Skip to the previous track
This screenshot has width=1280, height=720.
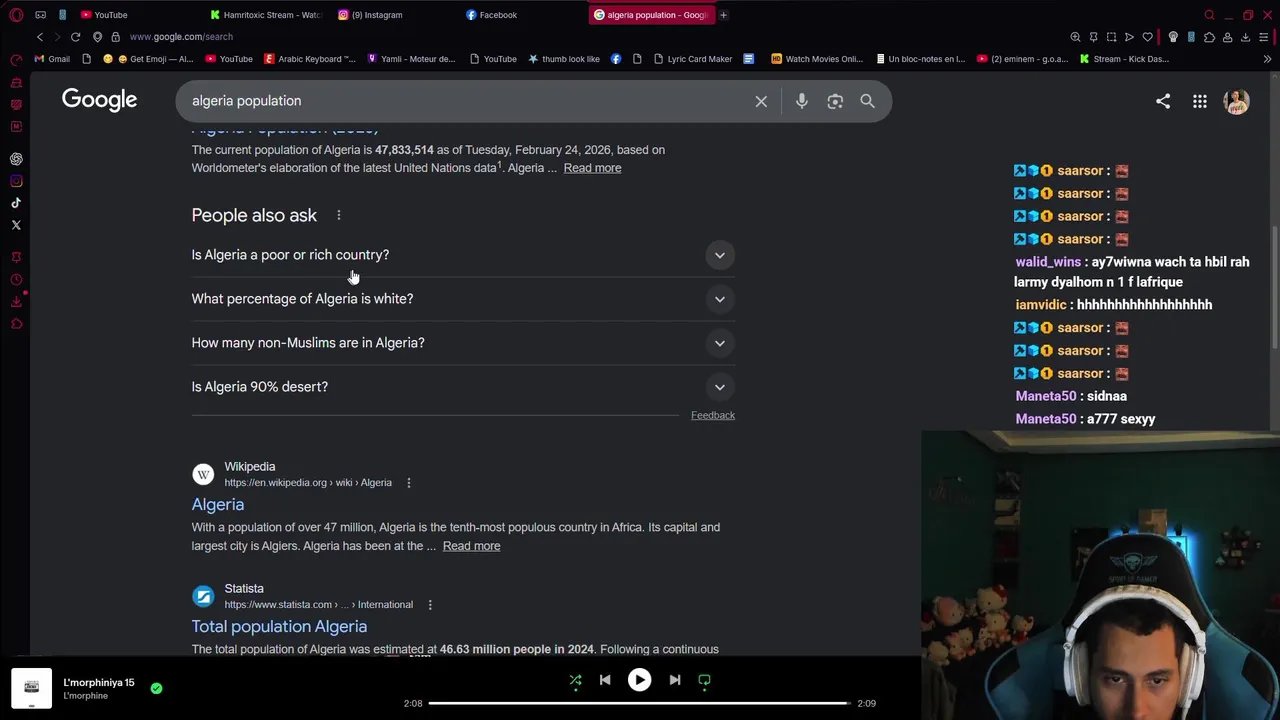(605, 680)
